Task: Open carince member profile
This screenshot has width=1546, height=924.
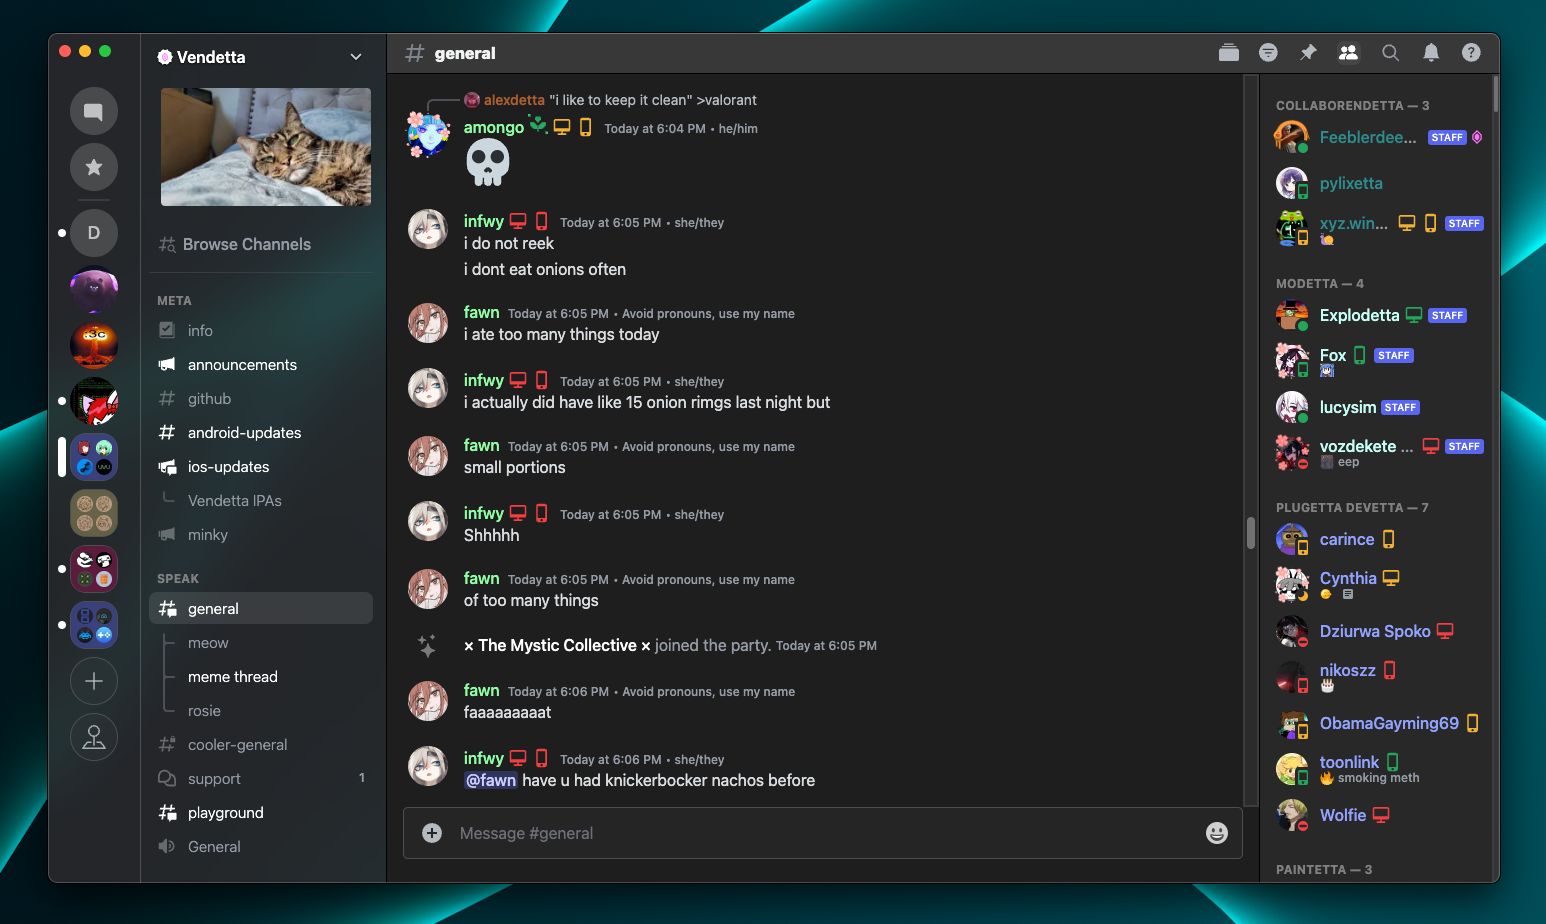Action: (x=1378, y=539)
